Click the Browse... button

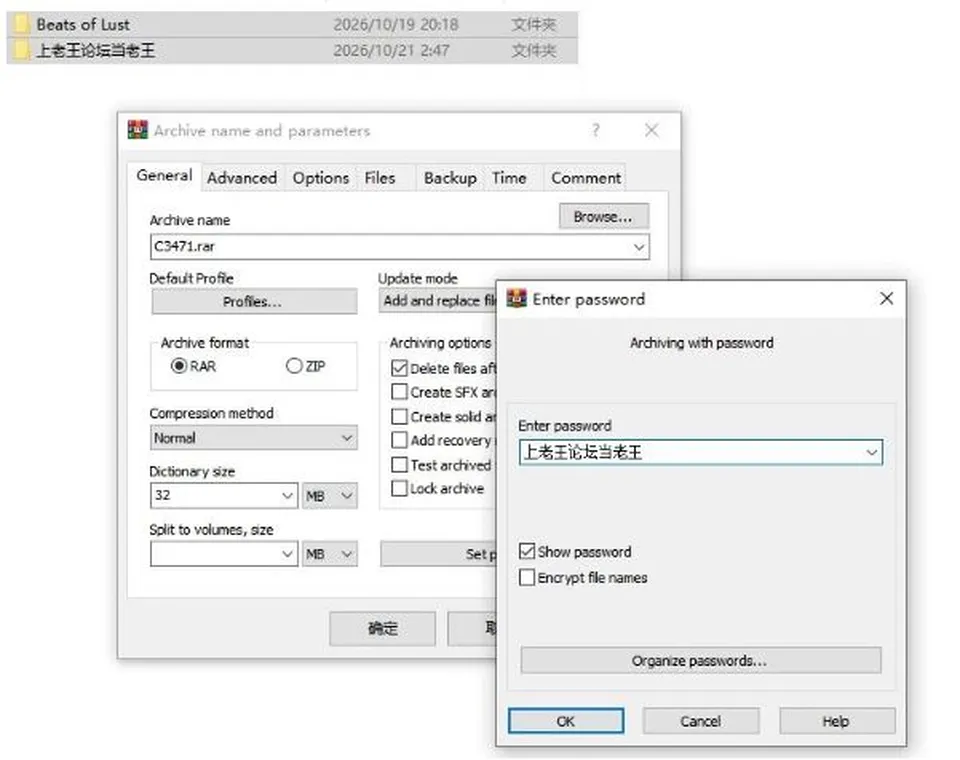point(604,217)
